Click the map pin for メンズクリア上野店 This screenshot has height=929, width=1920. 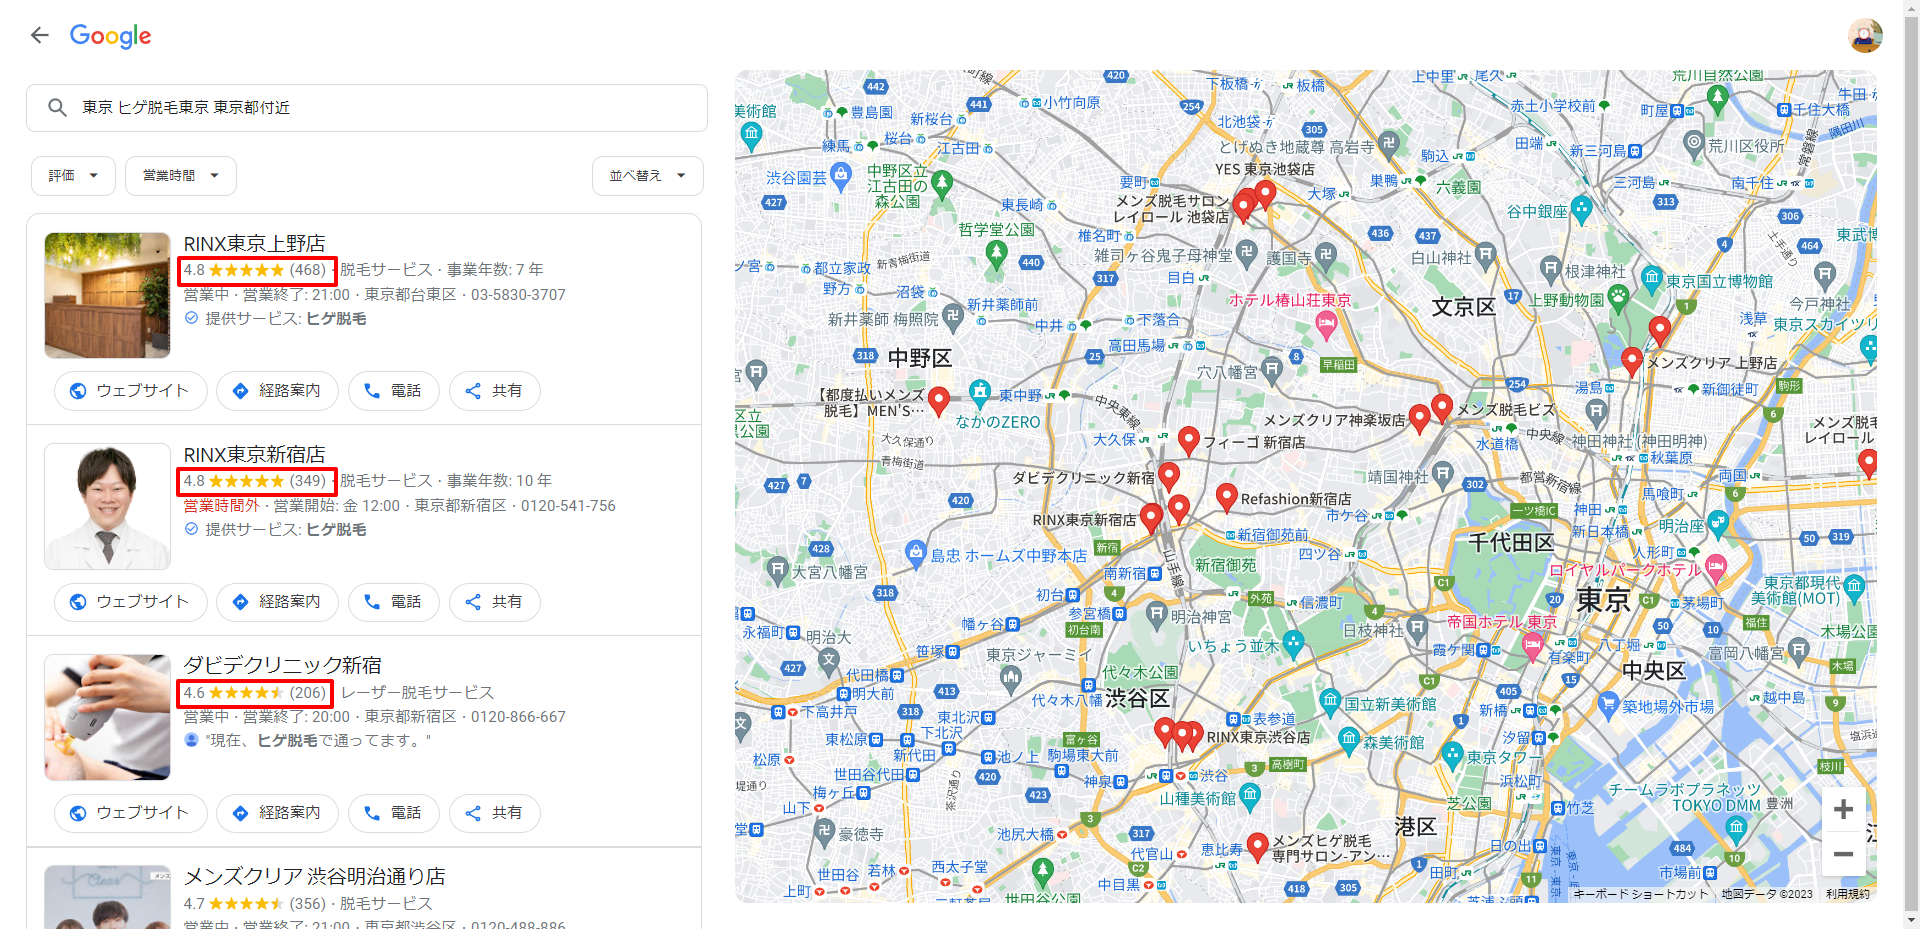(1632, 360)
